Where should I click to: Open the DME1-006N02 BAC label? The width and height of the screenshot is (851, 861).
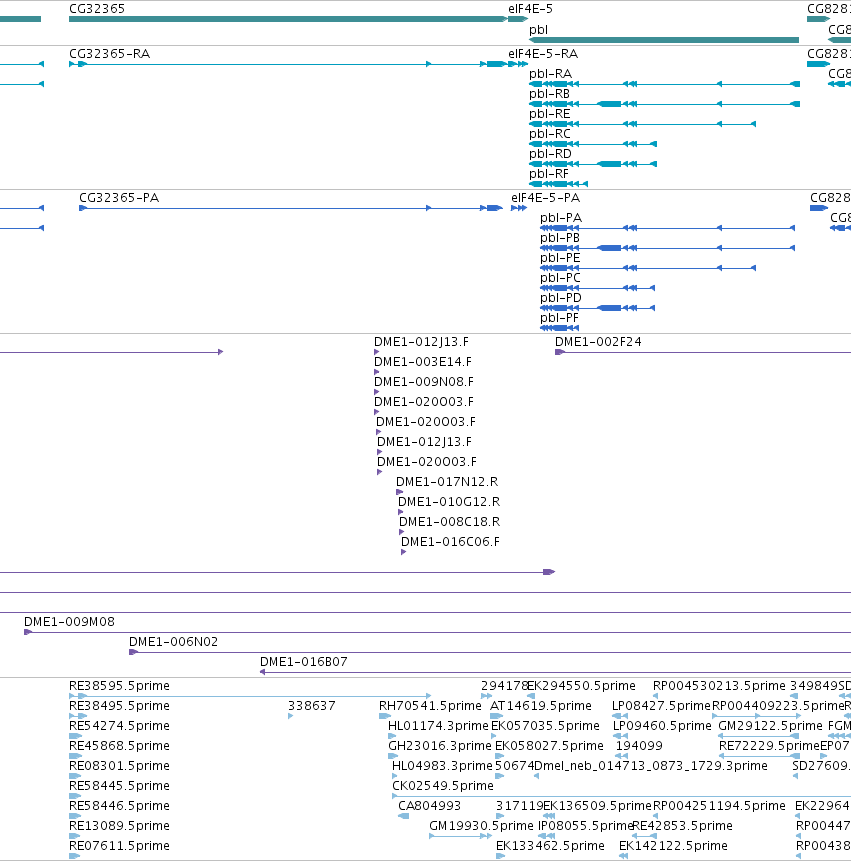point(173,642)
